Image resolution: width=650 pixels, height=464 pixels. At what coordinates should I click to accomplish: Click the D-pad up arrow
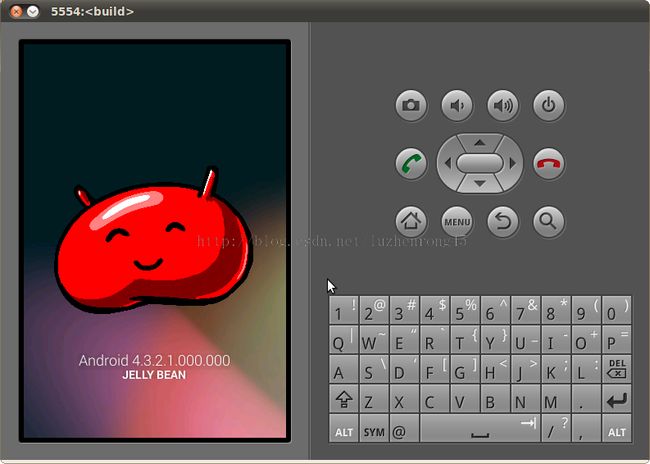[x=480, y=143]
